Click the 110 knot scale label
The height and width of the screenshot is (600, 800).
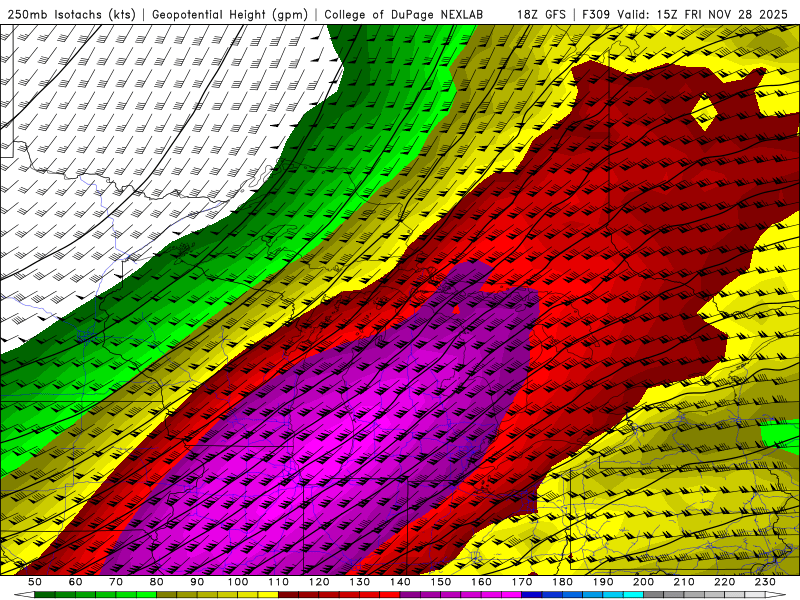[278, 582]
